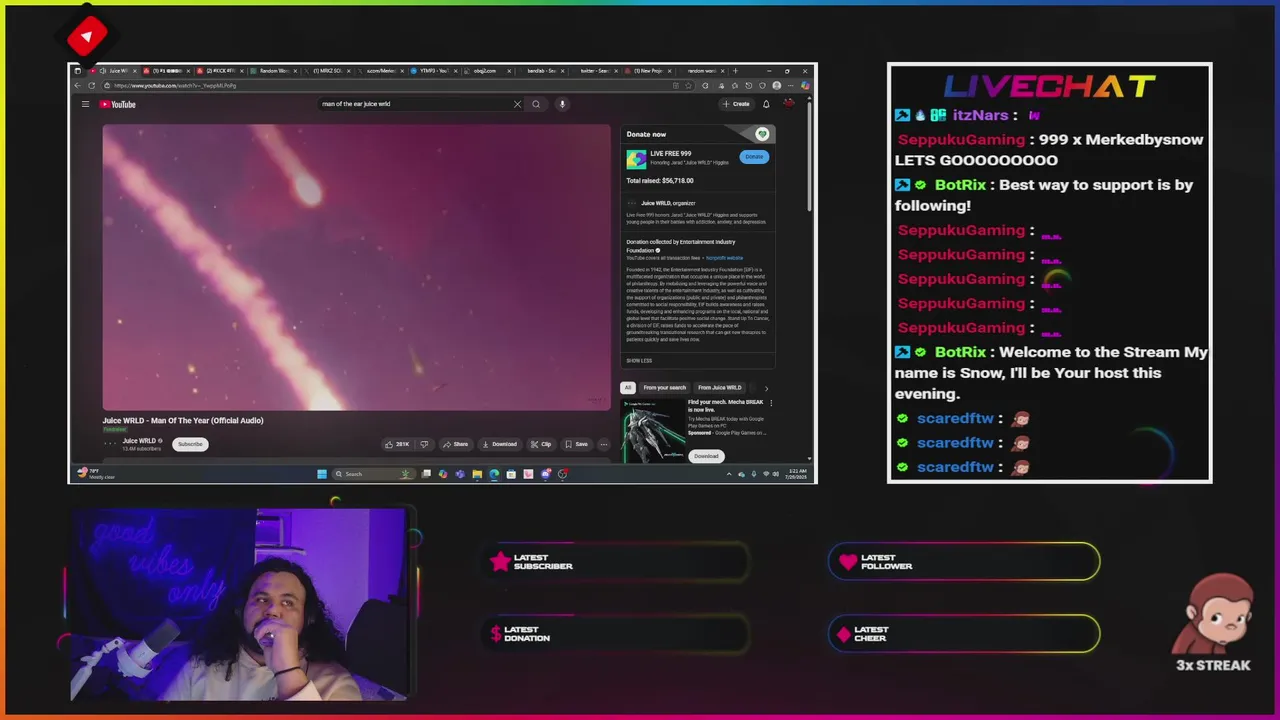The image size is (1280, 720).
Task: Click the YouTube Create button
Action: point(736,104)
